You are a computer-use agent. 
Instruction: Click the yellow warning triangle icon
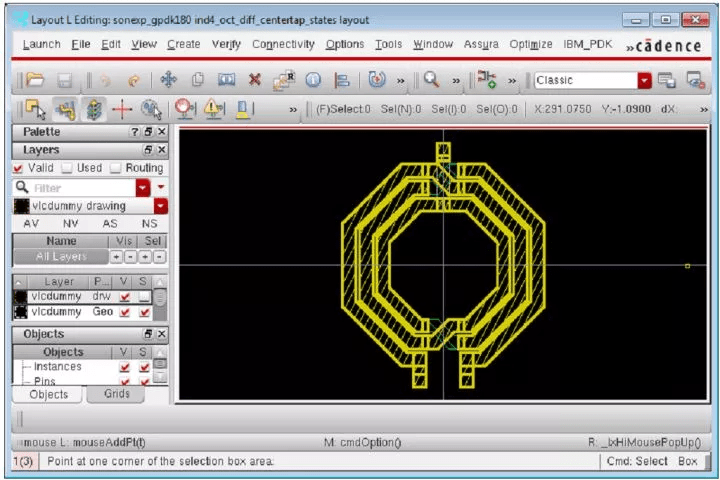(214, 110)
